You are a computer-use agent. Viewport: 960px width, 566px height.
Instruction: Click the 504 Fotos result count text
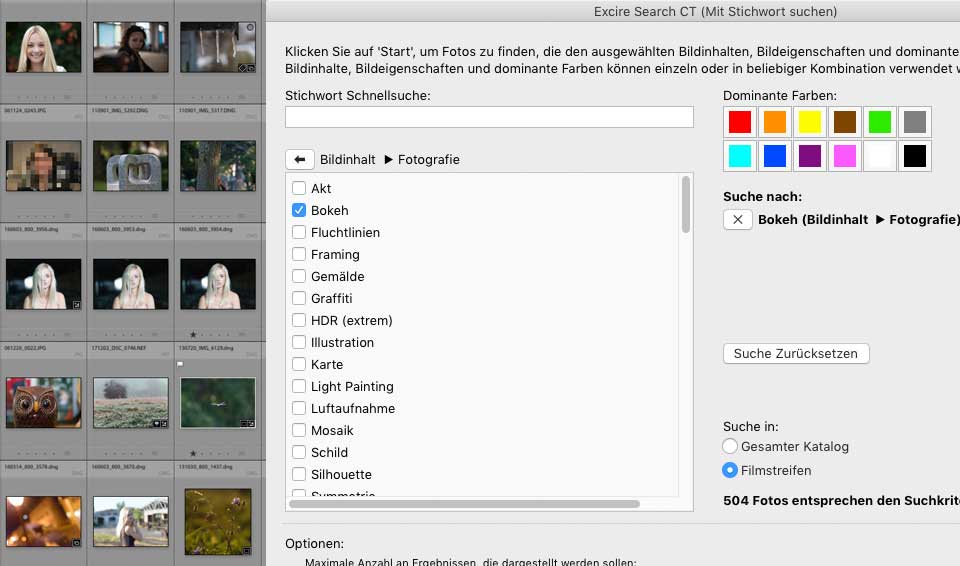[841, 500]
